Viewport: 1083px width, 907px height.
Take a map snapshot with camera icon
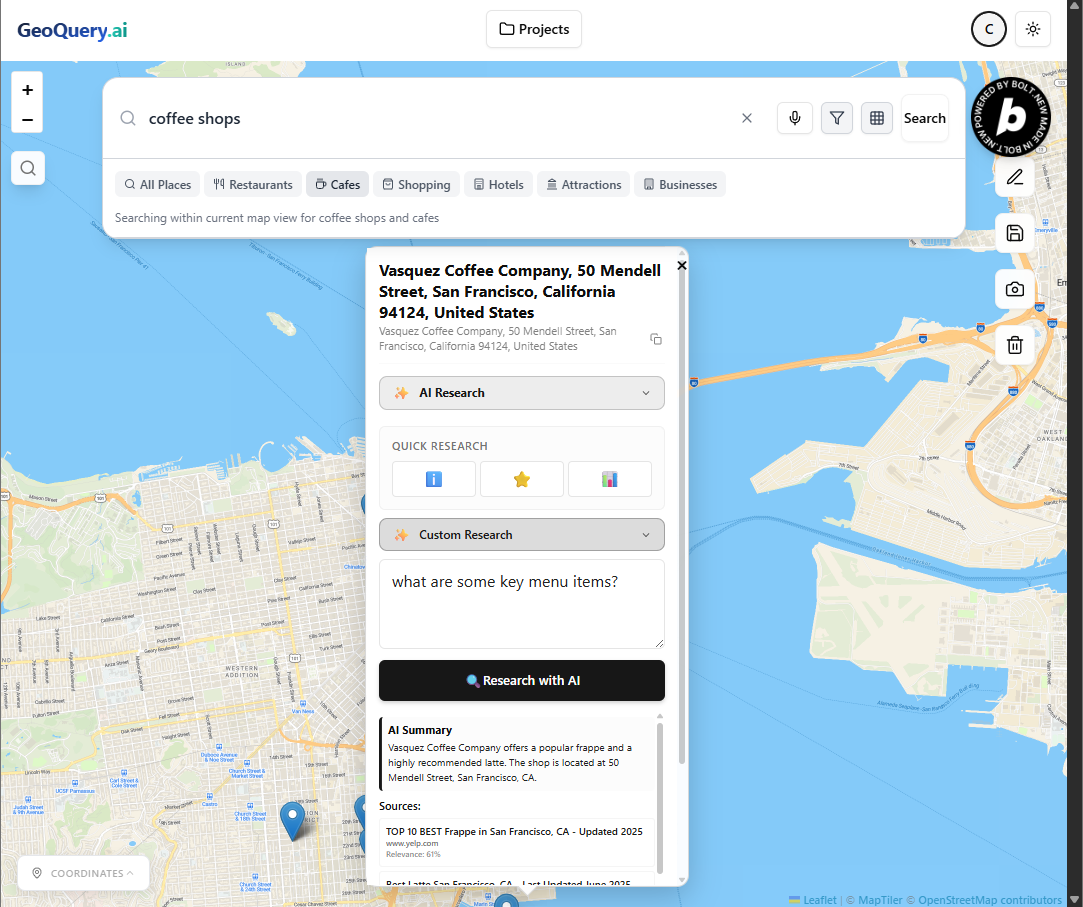(1015, 289)
